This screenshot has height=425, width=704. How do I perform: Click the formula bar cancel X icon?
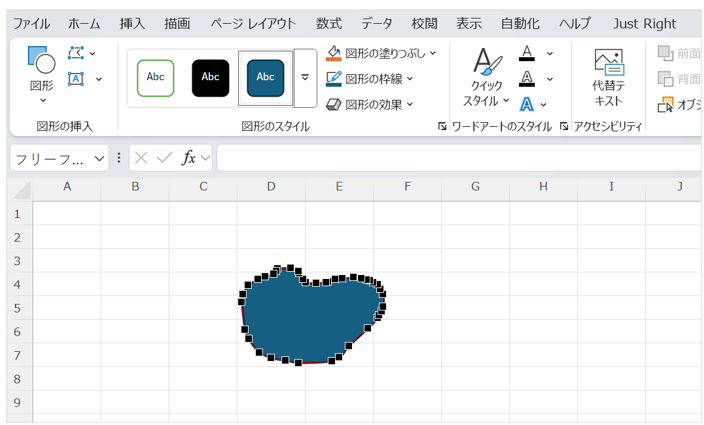pyautogui.click(x=141, y=158)
